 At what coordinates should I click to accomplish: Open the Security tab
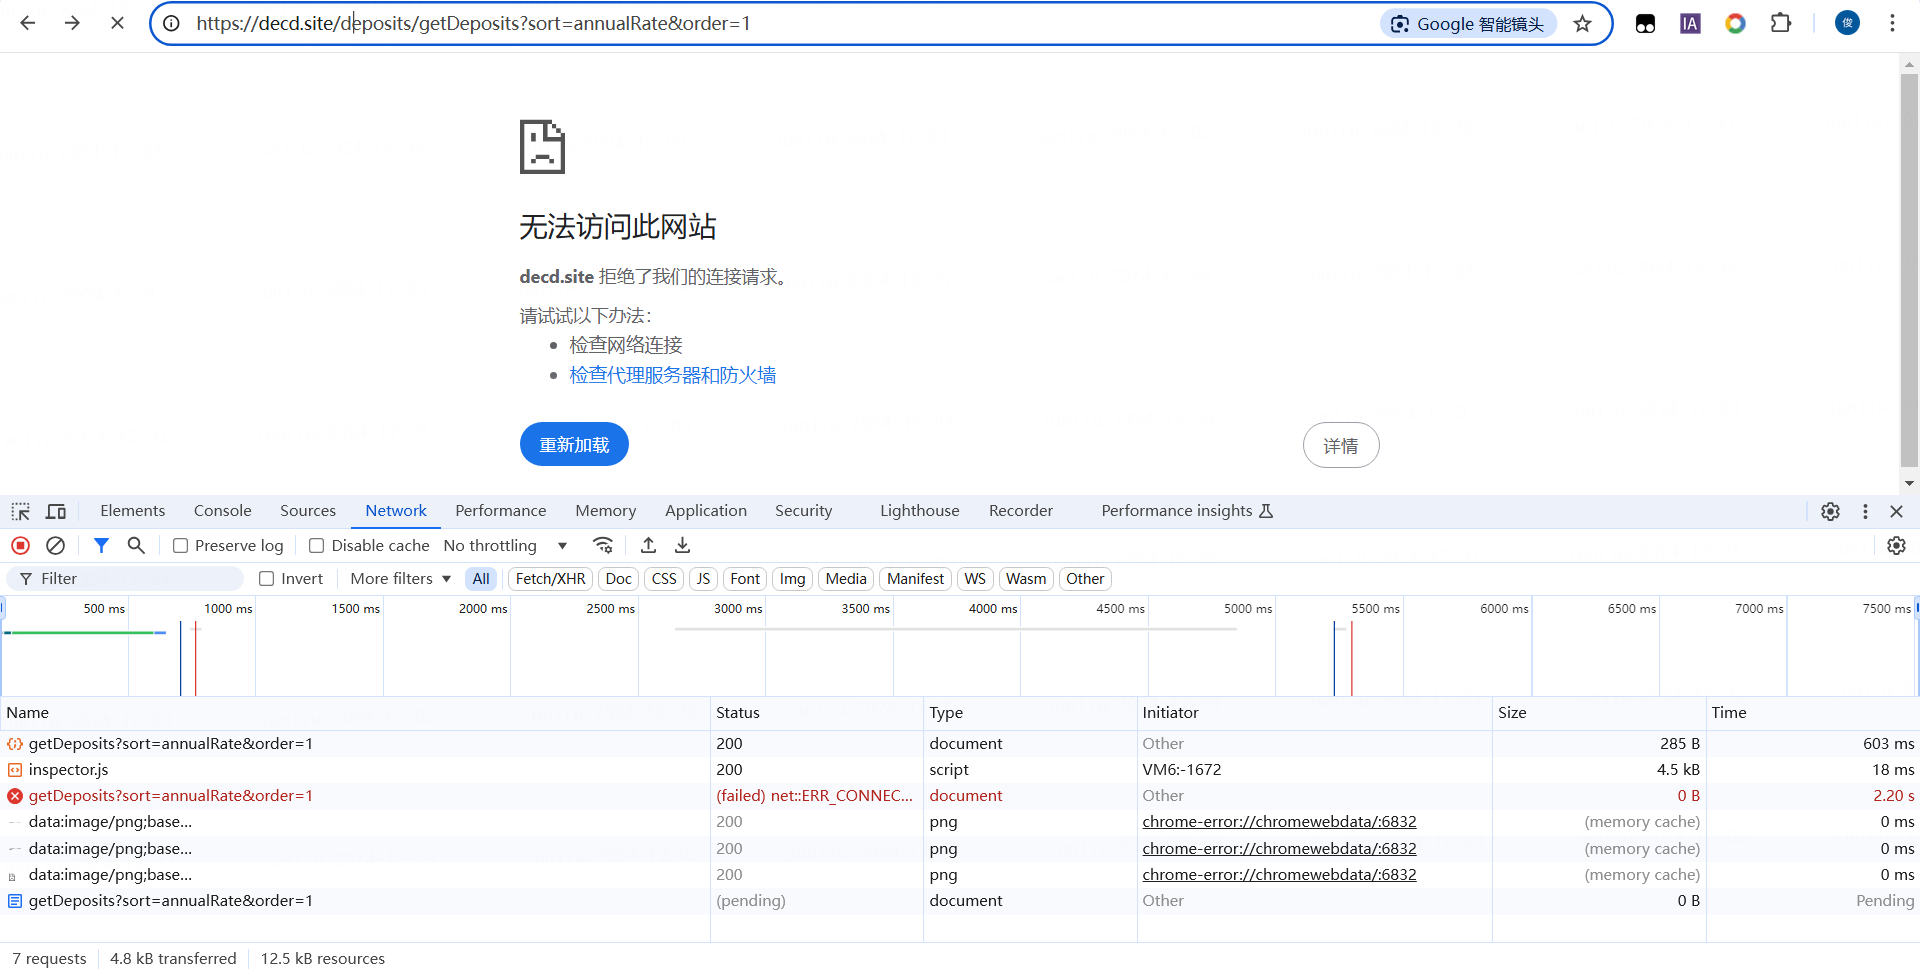(804, 511)
